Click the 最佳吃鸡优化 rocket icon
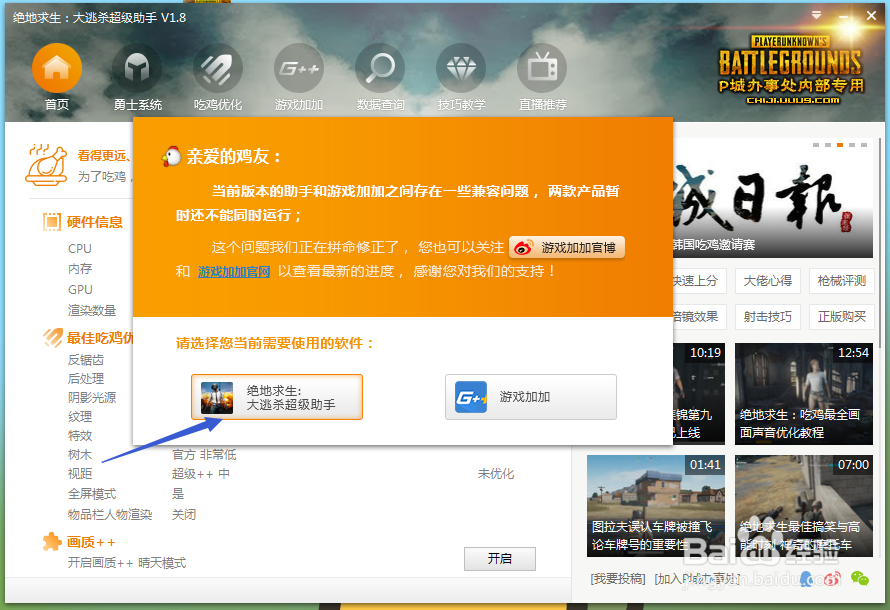This screenshot has width=890, height=610. point(53,338)
